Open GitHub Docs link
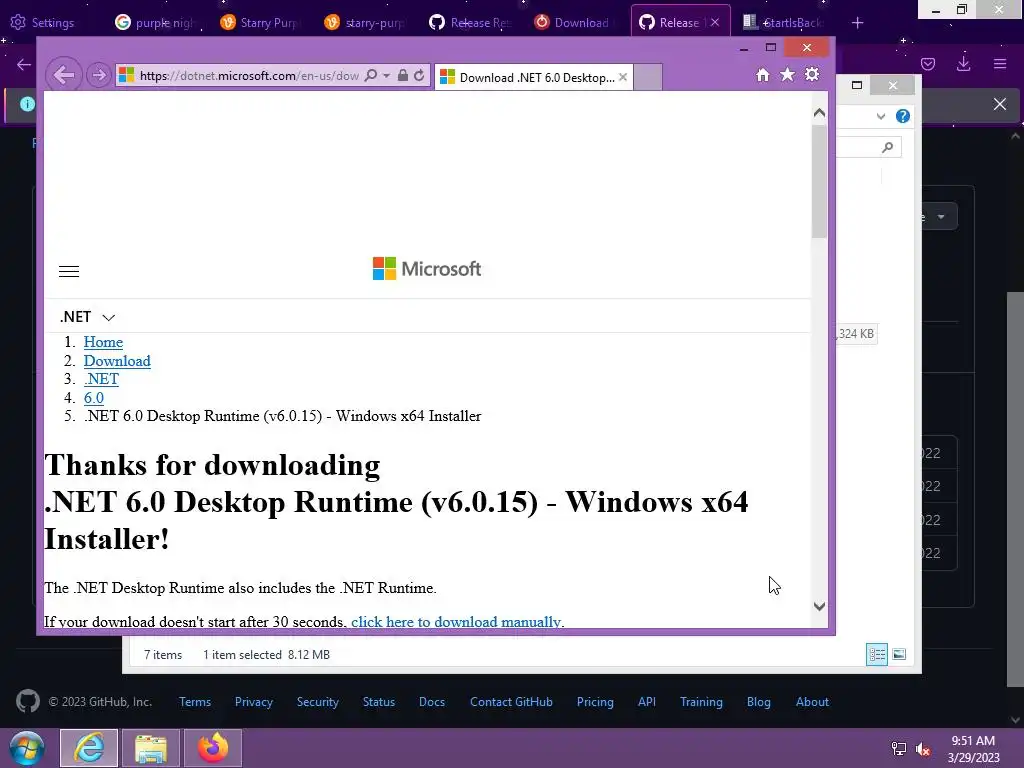 pos(432,702)
